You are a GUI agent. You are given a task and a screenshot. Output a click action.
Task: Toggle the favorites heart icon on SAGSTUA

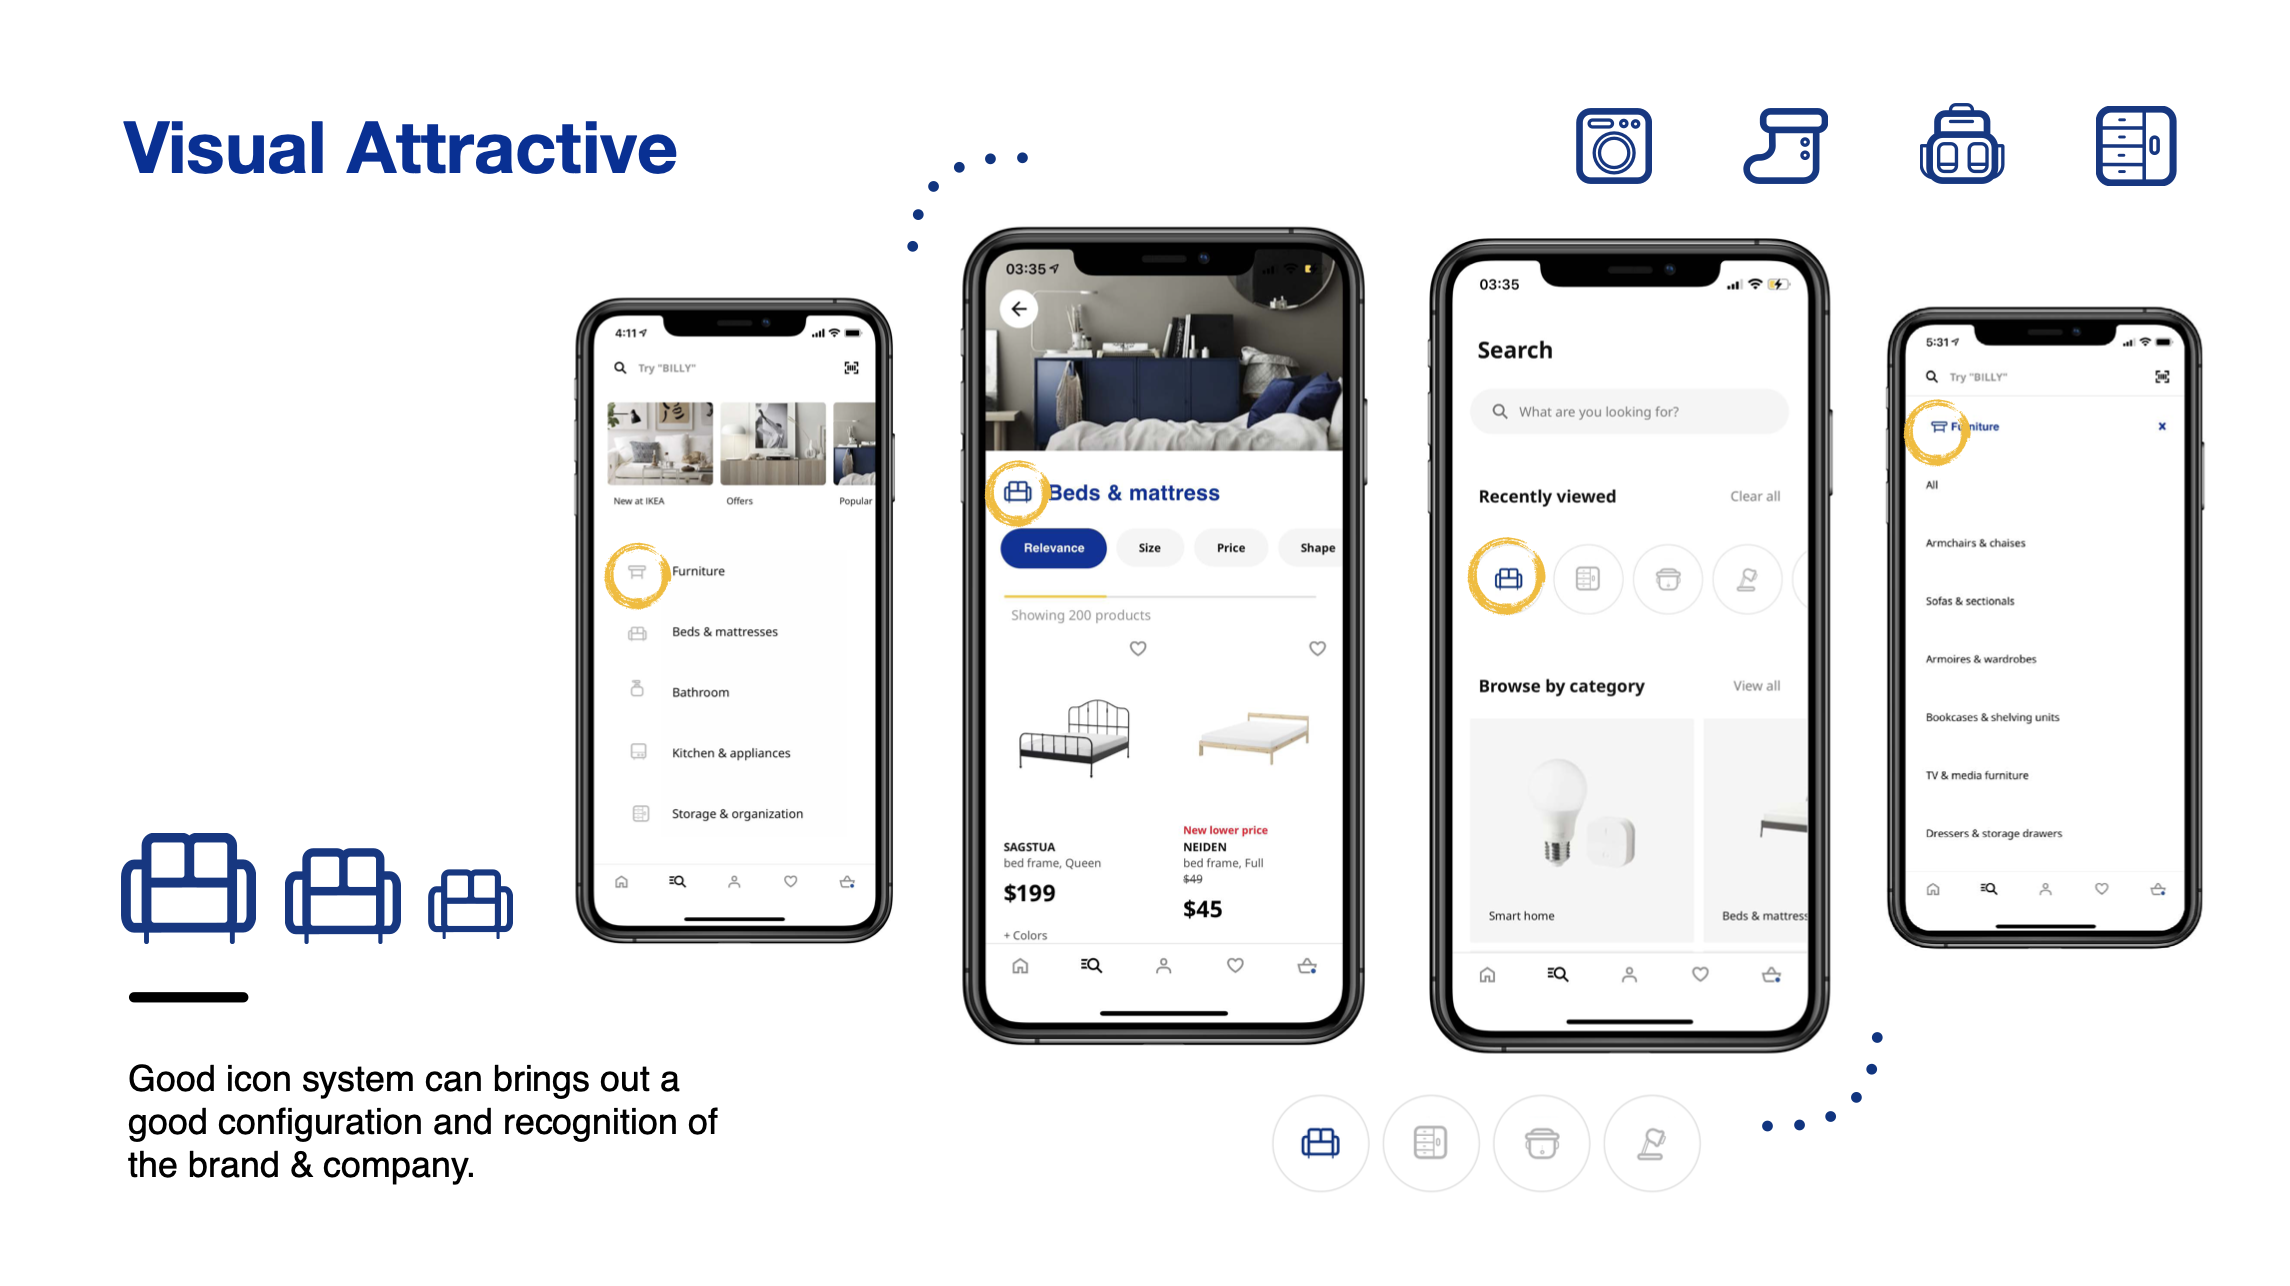(1139, 648)
